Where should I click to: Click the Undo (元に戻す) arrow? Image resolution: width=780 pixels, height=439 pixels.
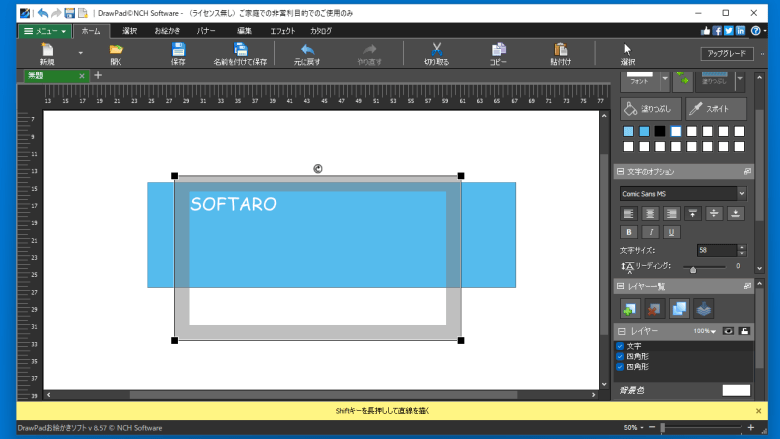click(x=307, y=49)
